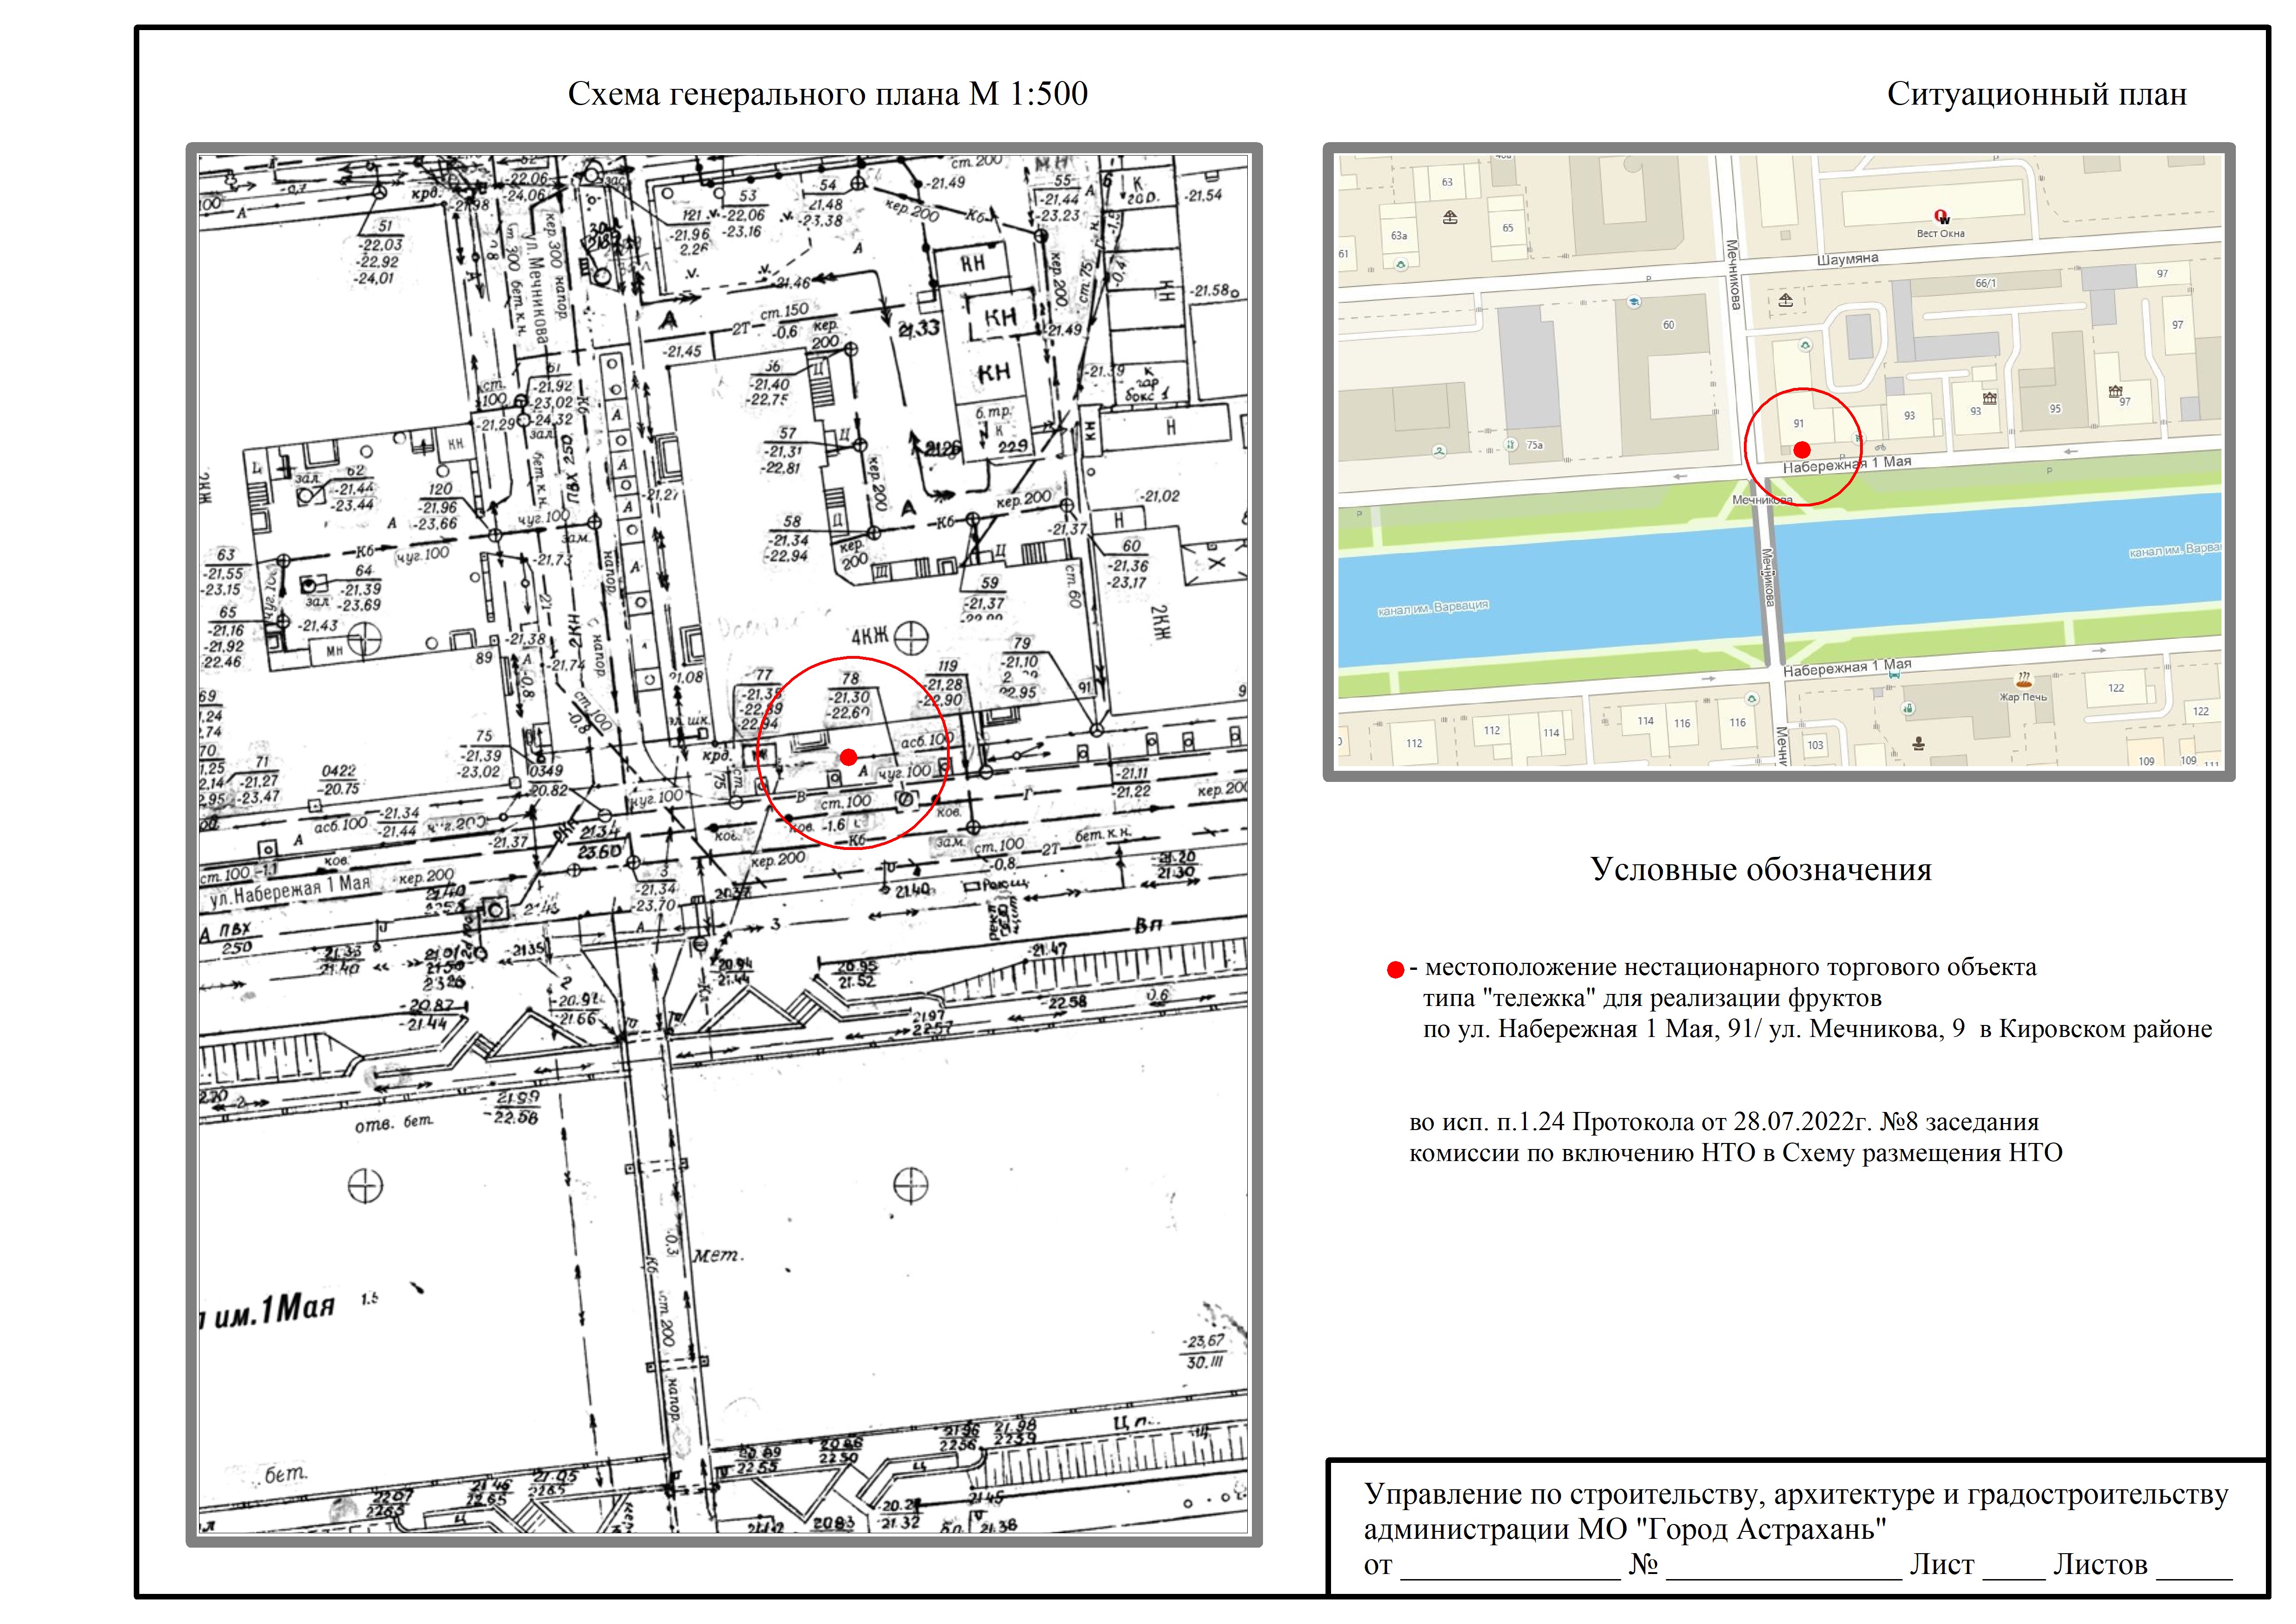
Task: Click building number 91 on the map
Action: [1798, 424]
